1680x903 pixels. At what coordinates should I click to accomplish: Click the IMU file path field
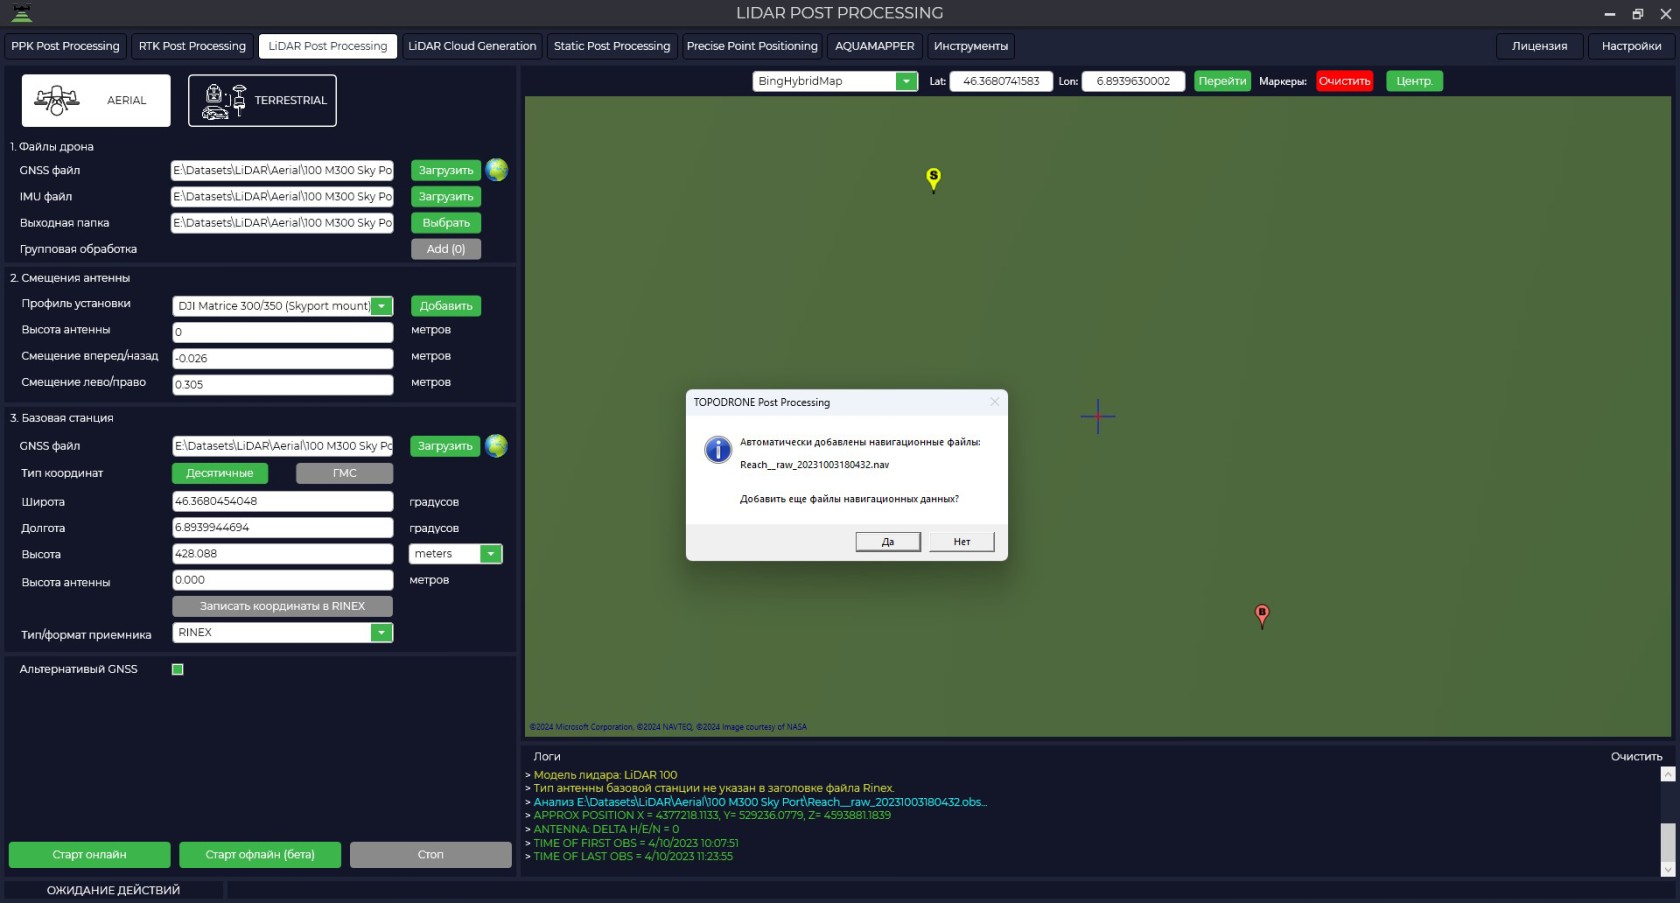(282, 197)
